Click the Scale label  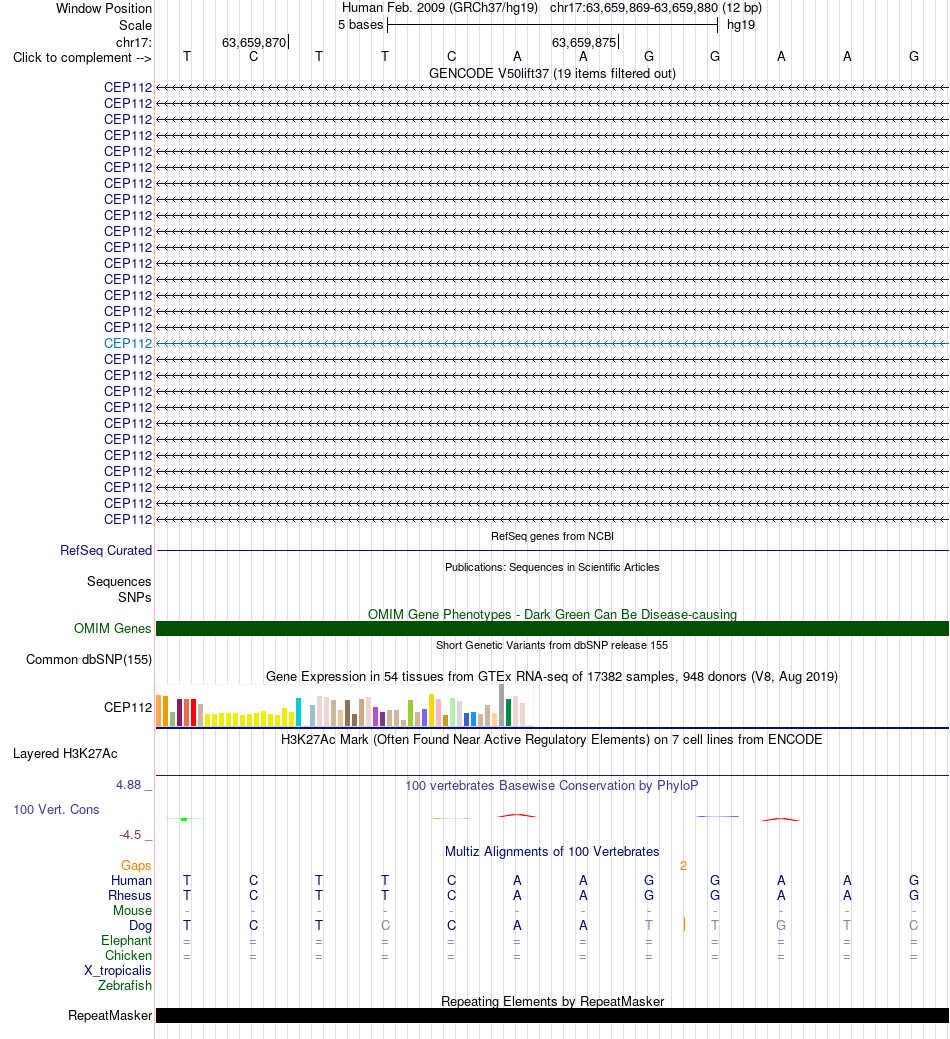[135, 25]
